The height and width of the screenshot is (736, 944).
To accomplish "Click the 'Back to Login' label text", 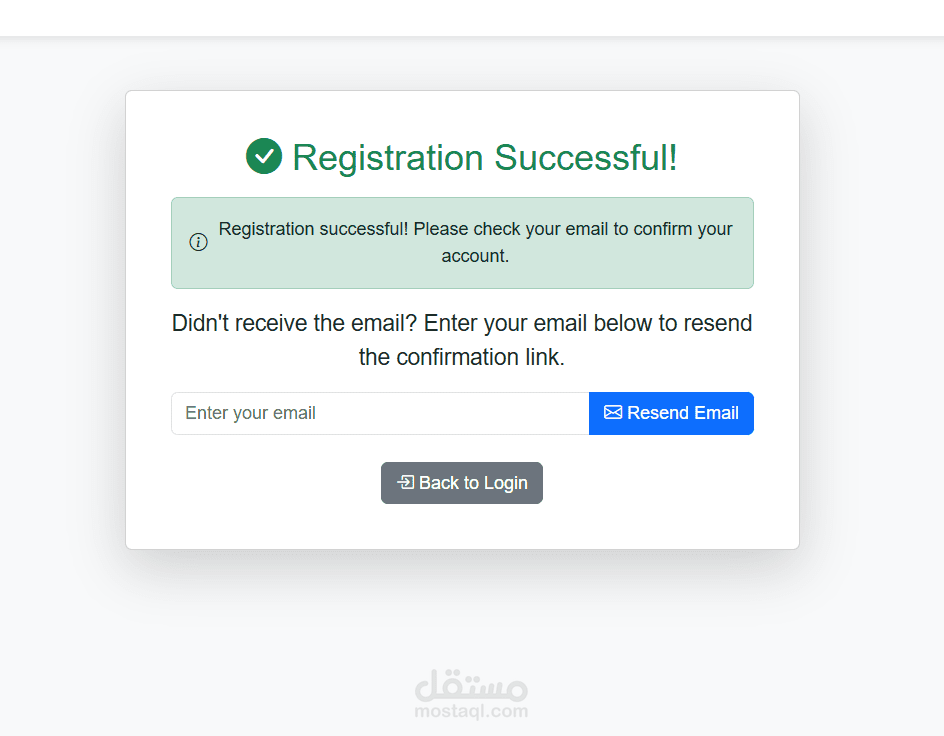I will (473, 483).
